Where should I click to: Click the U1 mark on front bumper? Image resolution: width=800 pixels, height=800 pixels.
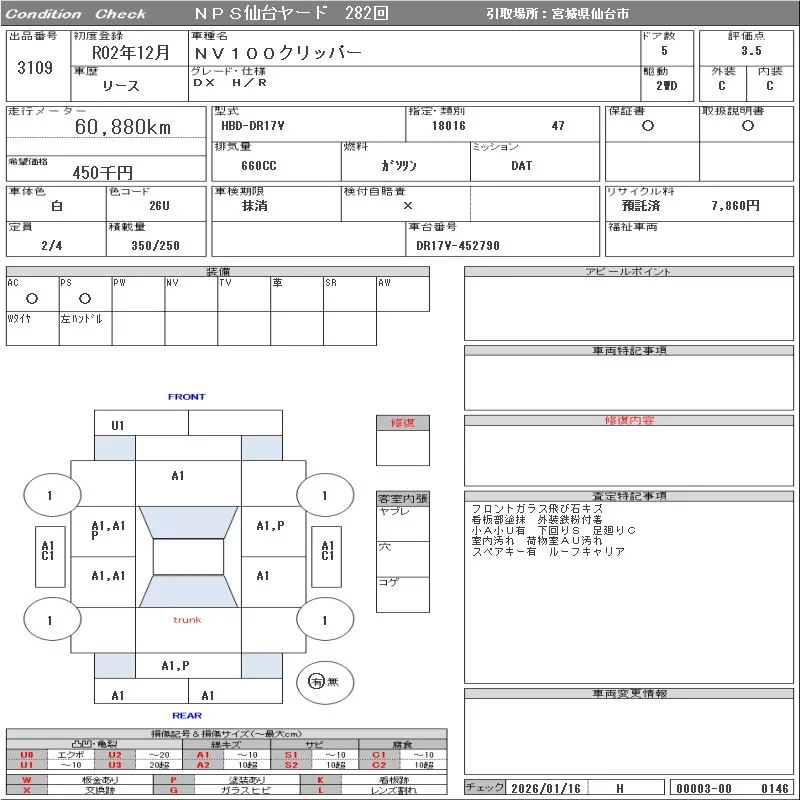(x=118, y=426)
